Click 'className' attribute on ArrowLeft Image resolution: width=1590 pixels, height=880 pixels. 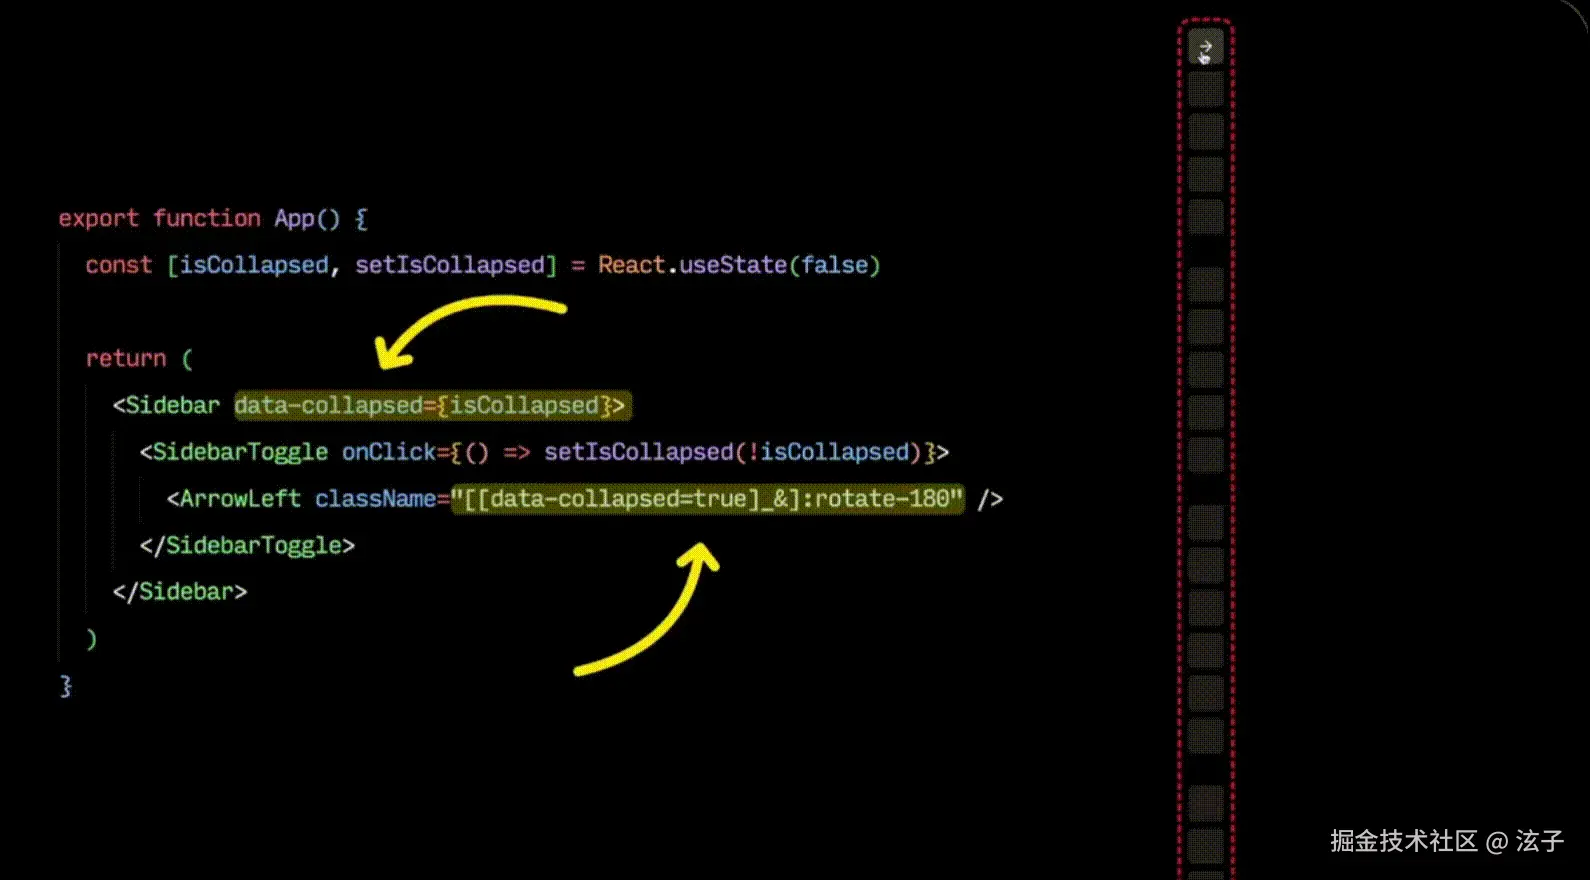click(x=375, y=498)
